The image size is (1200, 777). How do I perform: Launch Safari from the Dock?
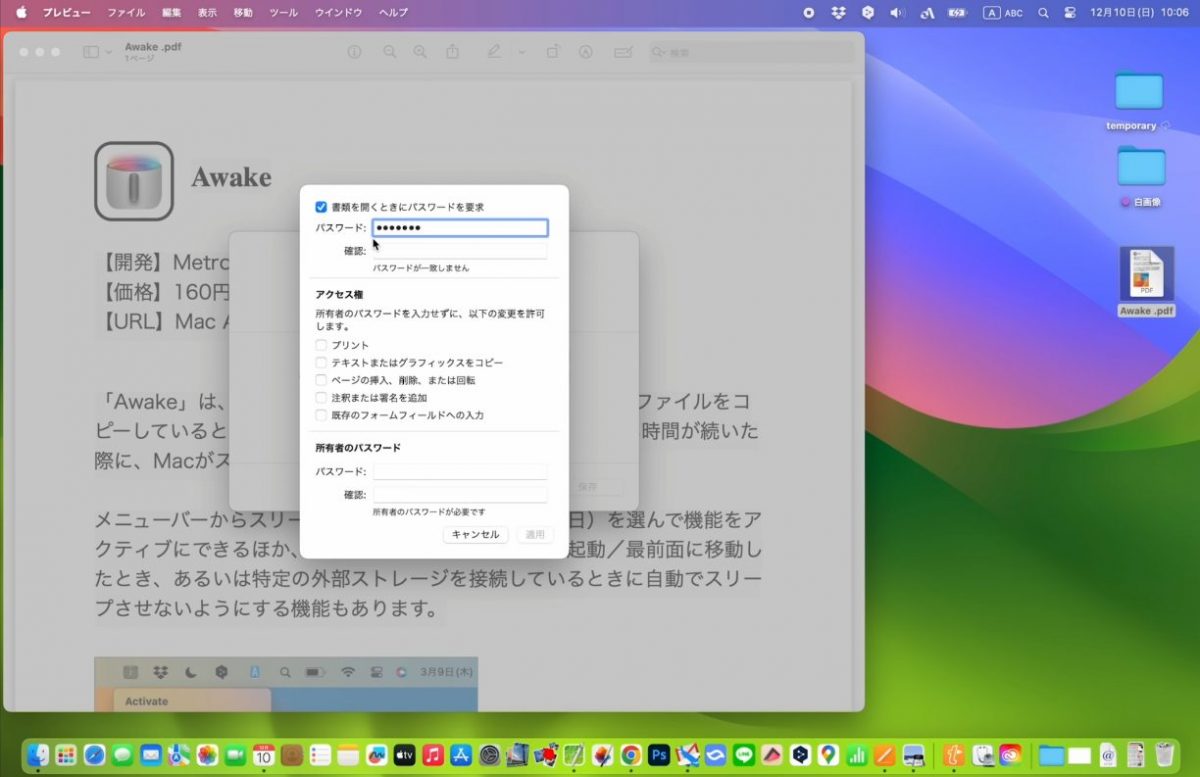[95, 754]
